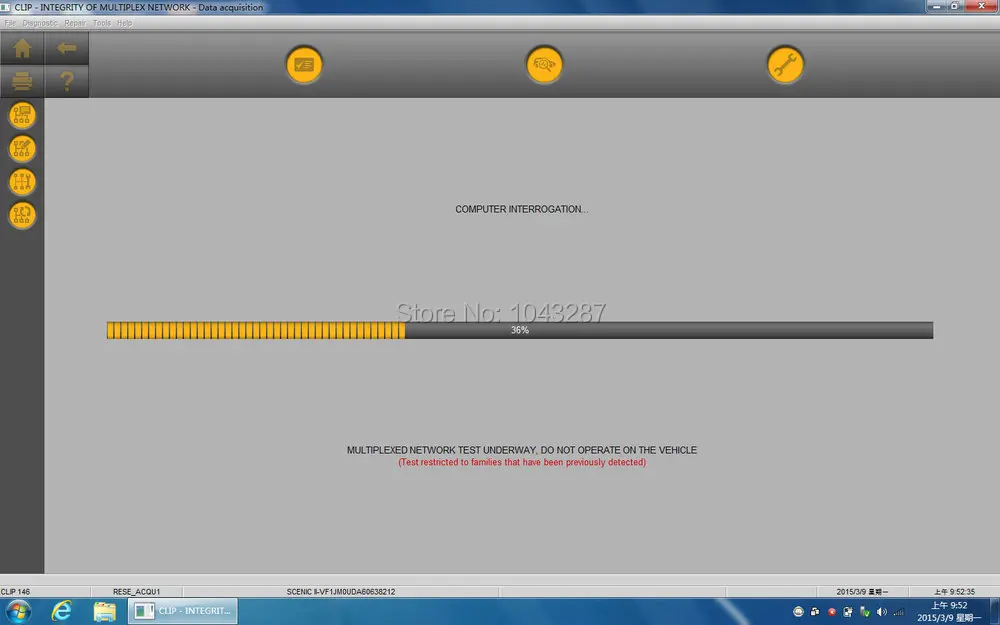
Task: Open the taskbar clock showing 9:52
Action: (x=949, y=612)
